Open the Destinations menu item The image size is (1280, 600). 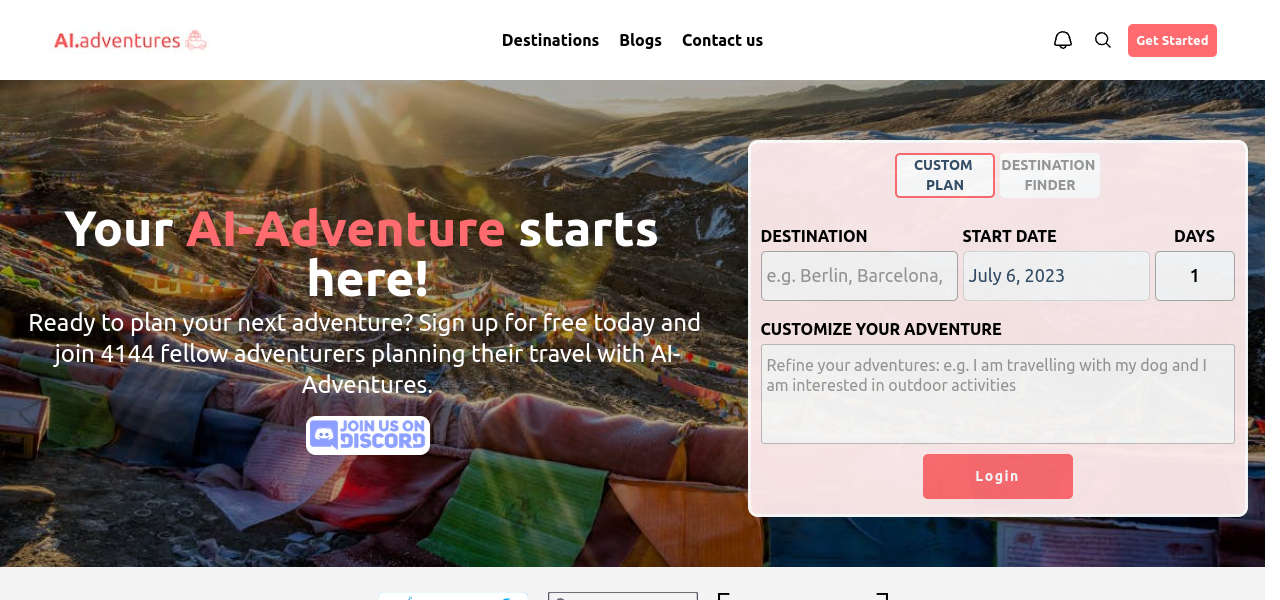point(550,40)
